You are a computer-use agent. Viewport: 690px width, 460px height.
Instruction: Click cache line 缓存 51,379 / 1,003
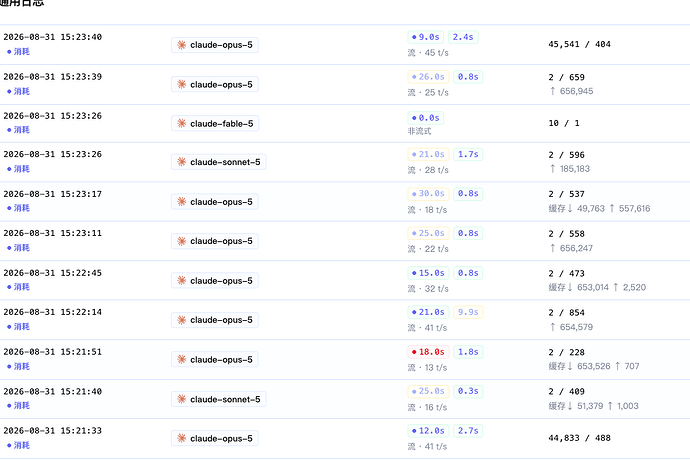coord(594,406)
